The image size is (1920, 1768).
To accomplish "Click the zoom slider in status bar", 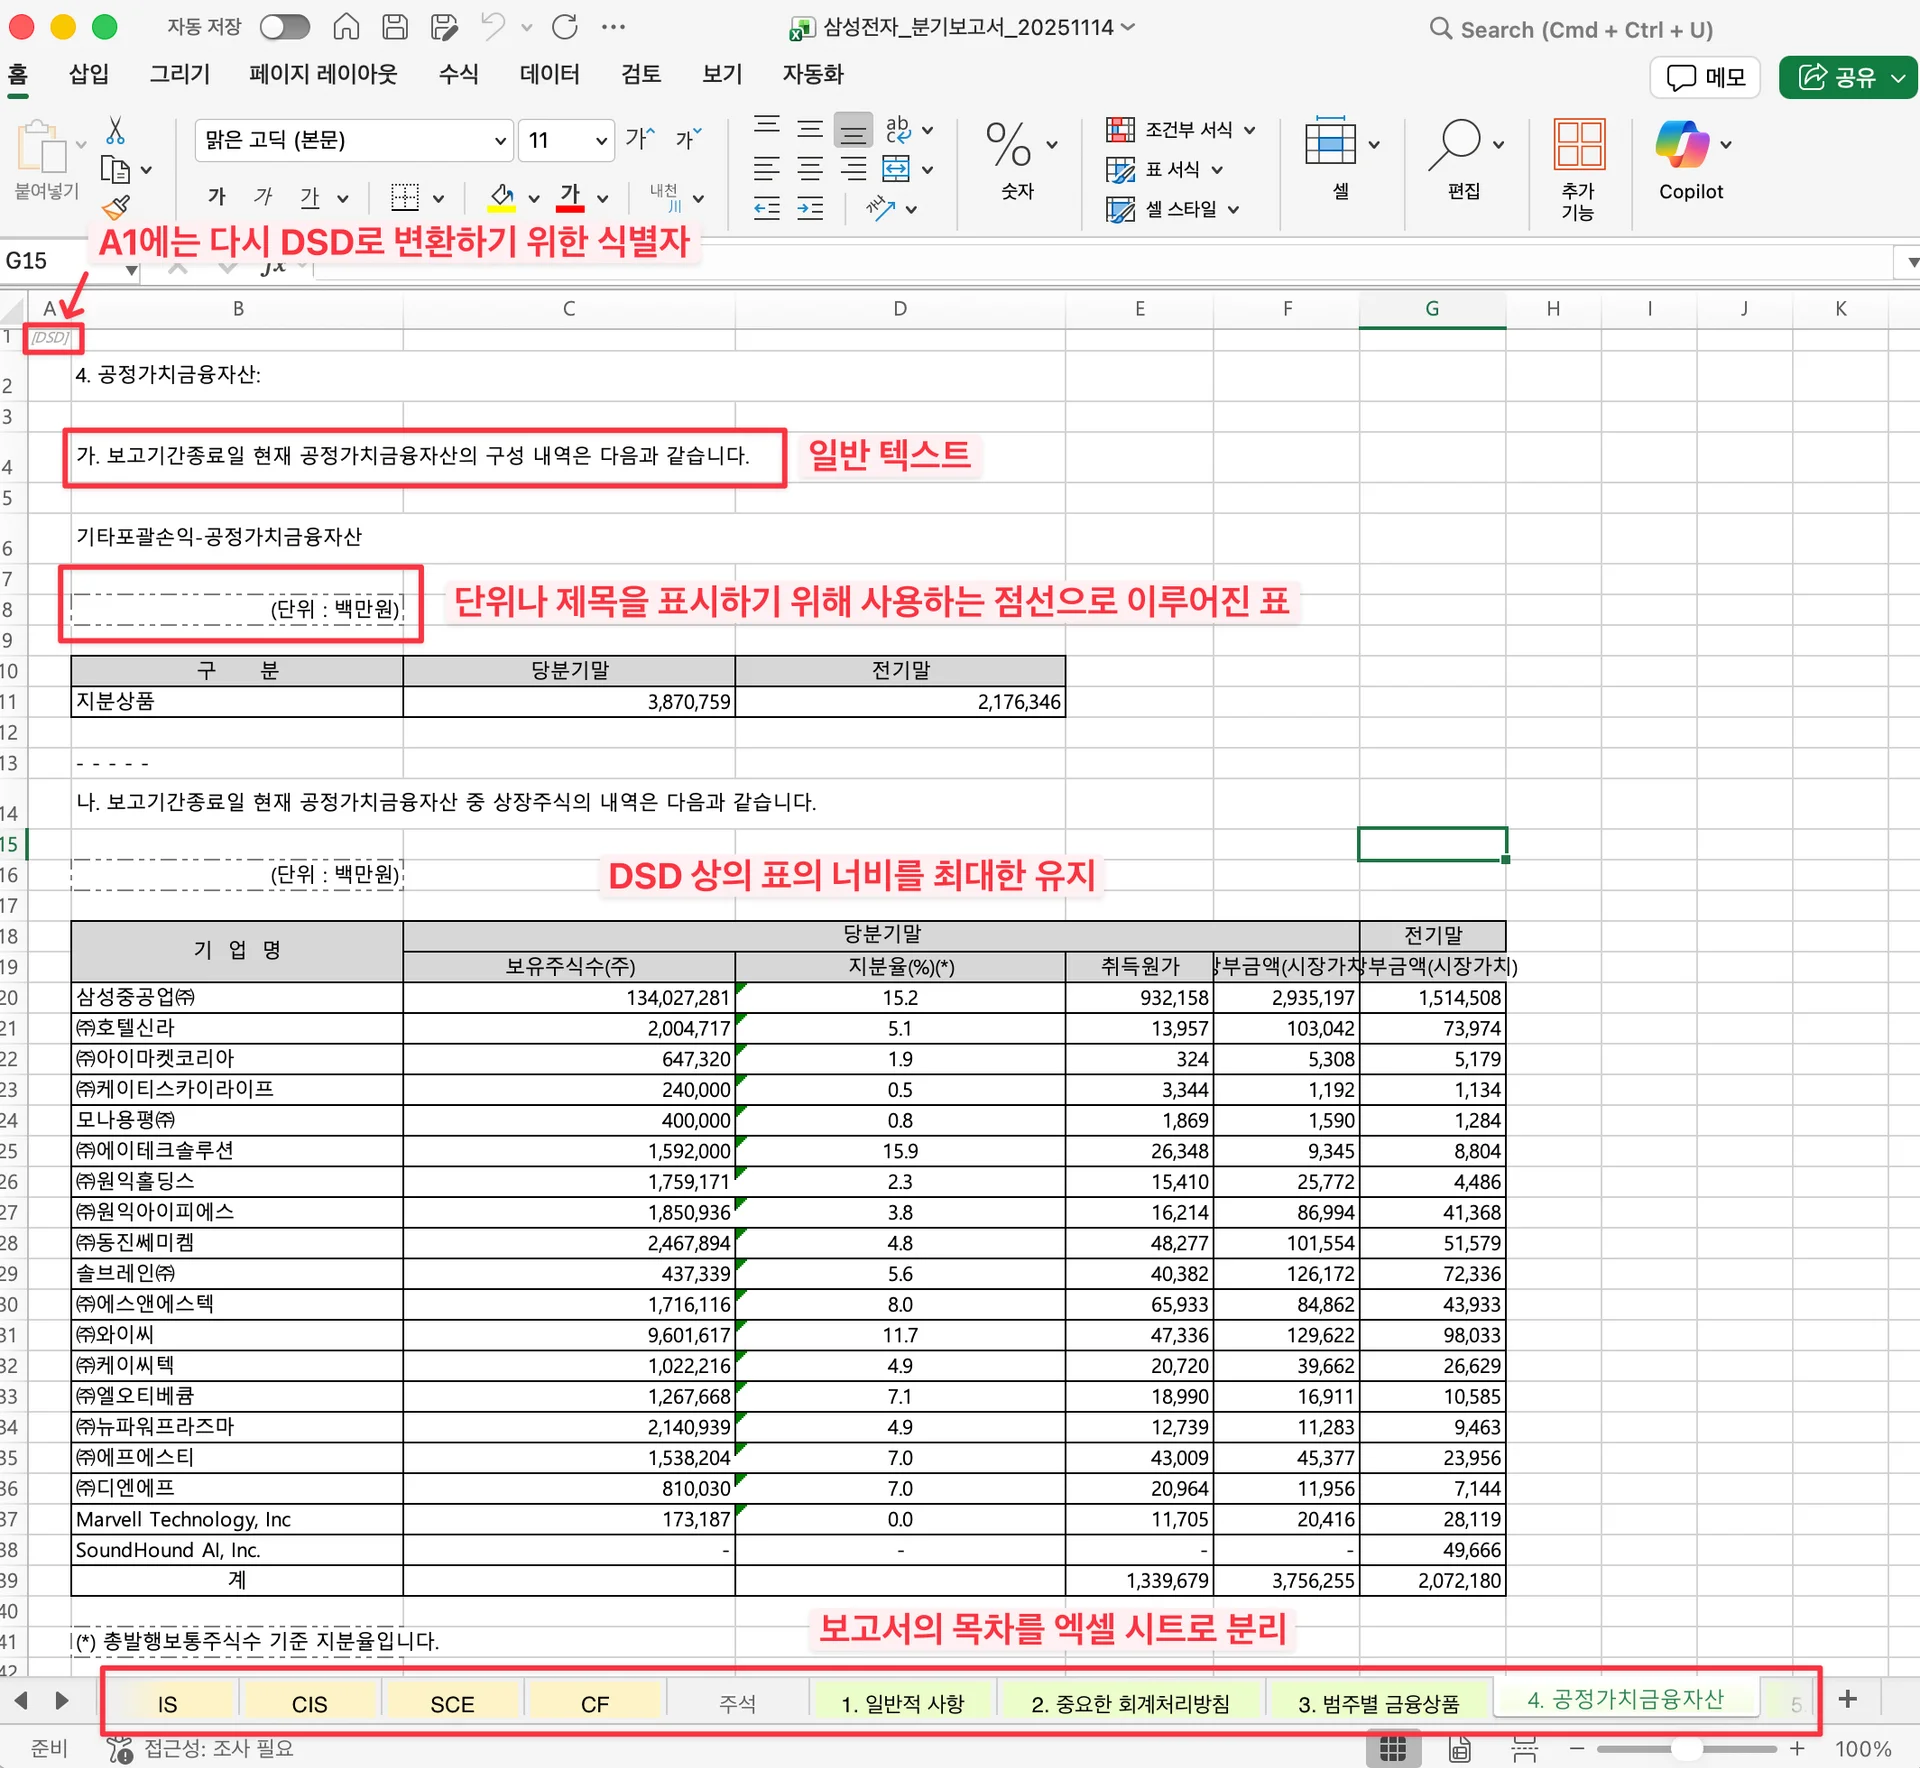I will tap(1686, 1748).
